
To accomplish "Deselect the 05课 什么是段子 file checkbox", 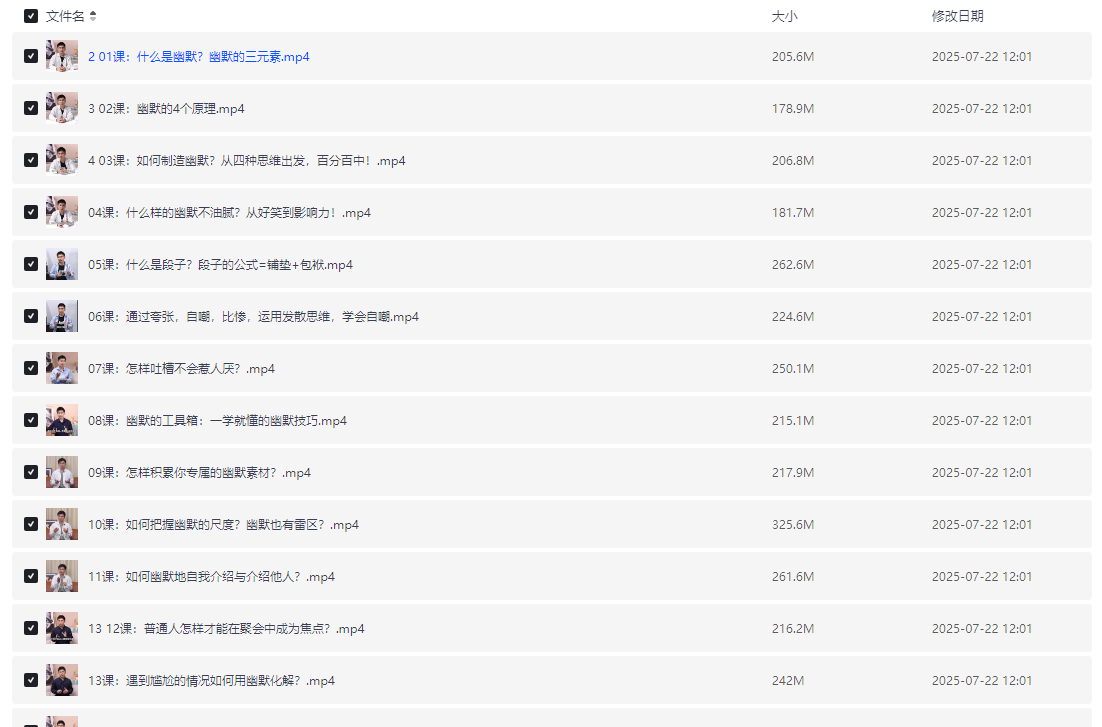I will pyautogui.click(x=31, y=264).
